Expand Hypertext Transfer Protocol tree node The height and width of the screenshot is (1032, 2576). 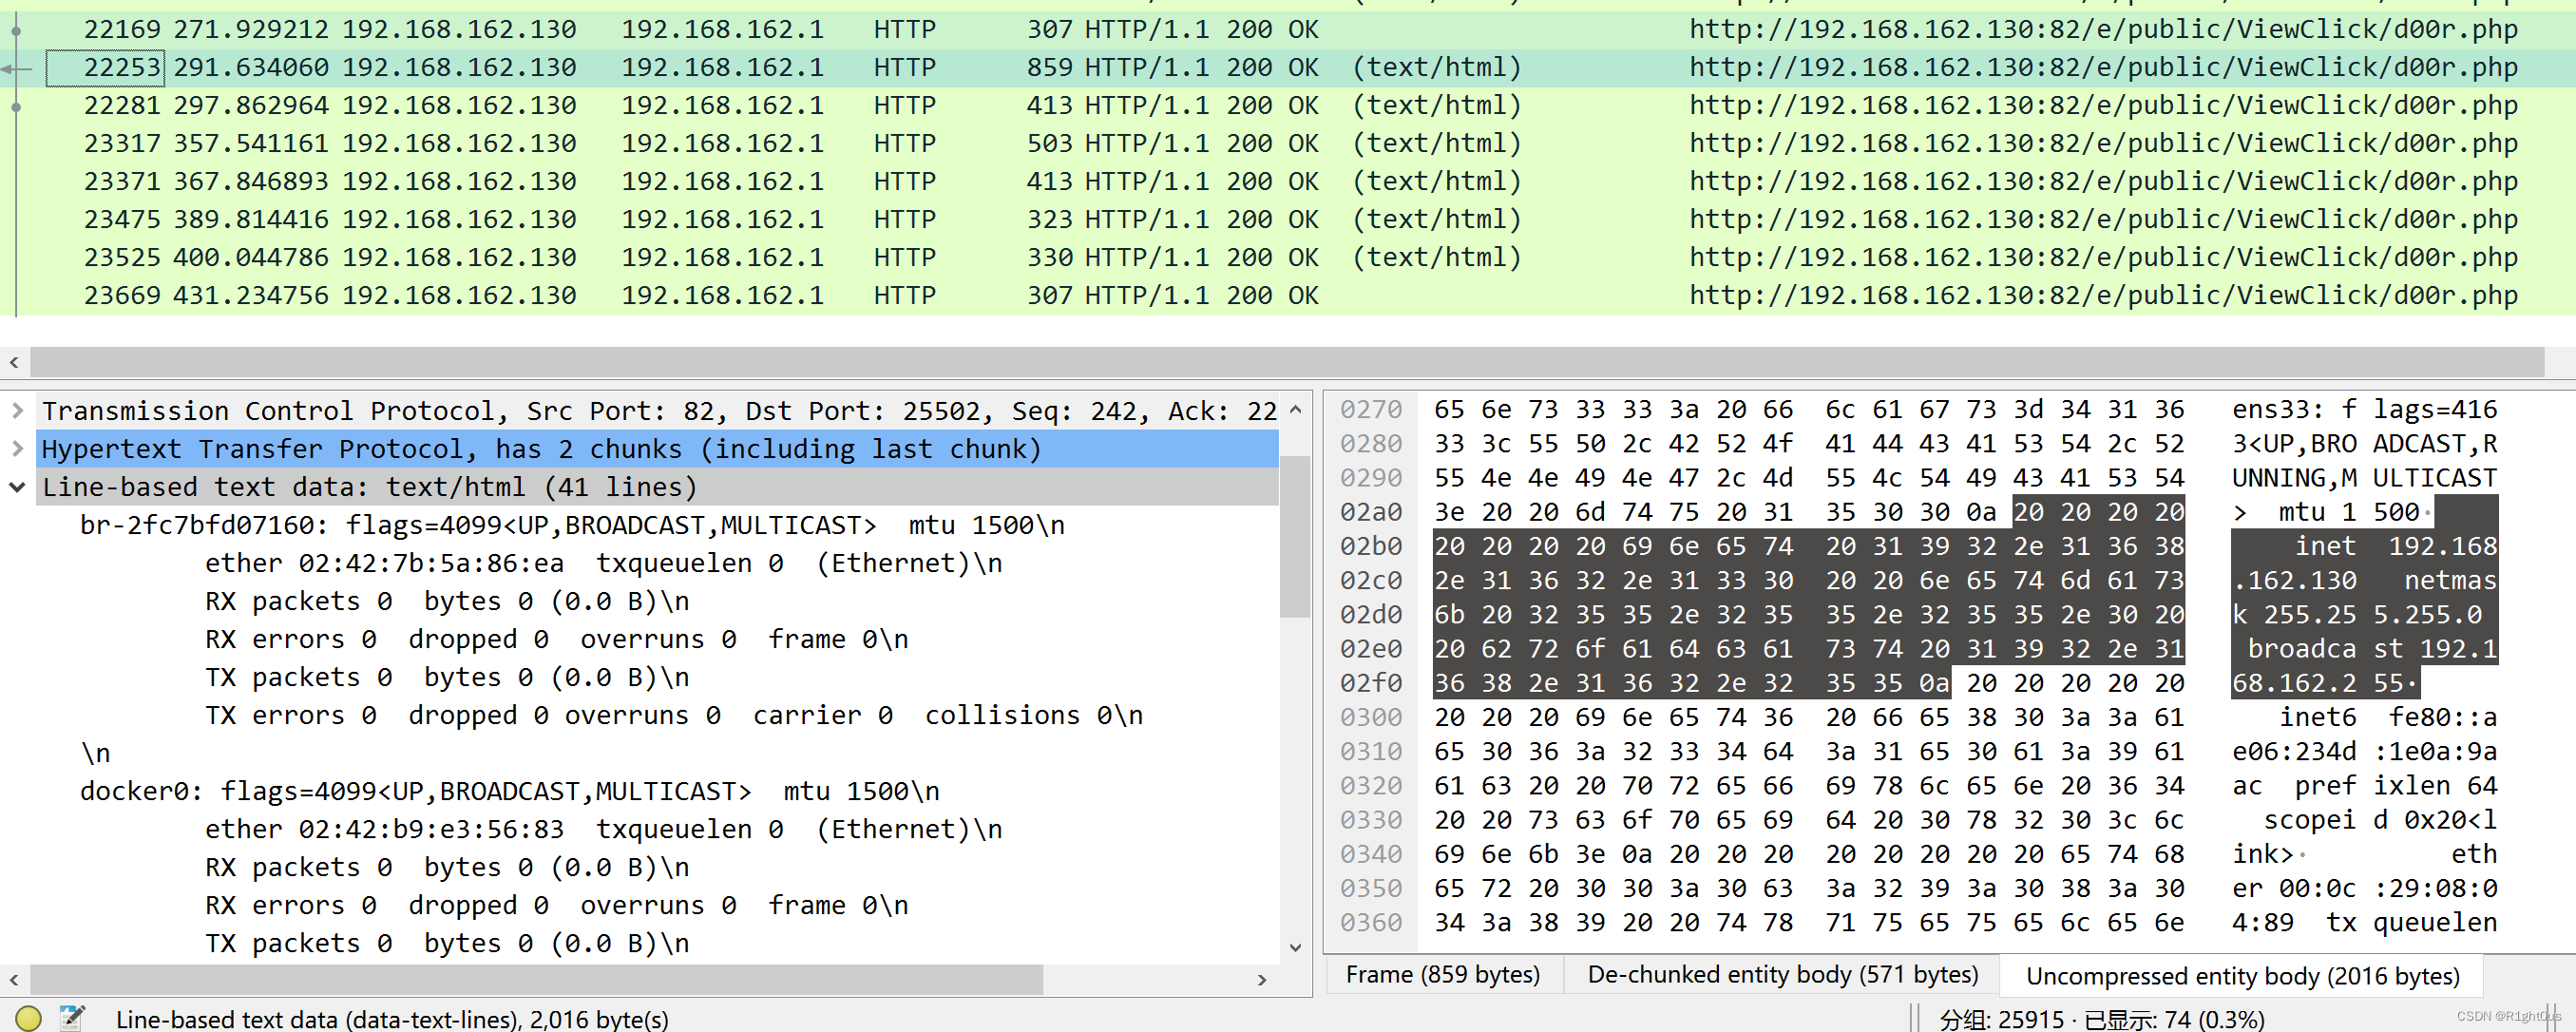point(17,449)
